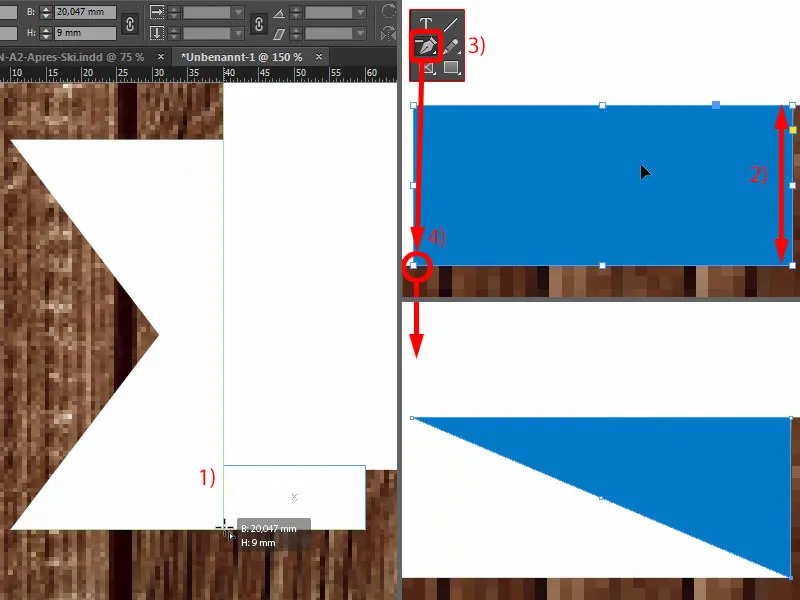Decrease the H height value by one step
Image resolution: width=800 pixels, height=600 pixels.
(46, 37)
